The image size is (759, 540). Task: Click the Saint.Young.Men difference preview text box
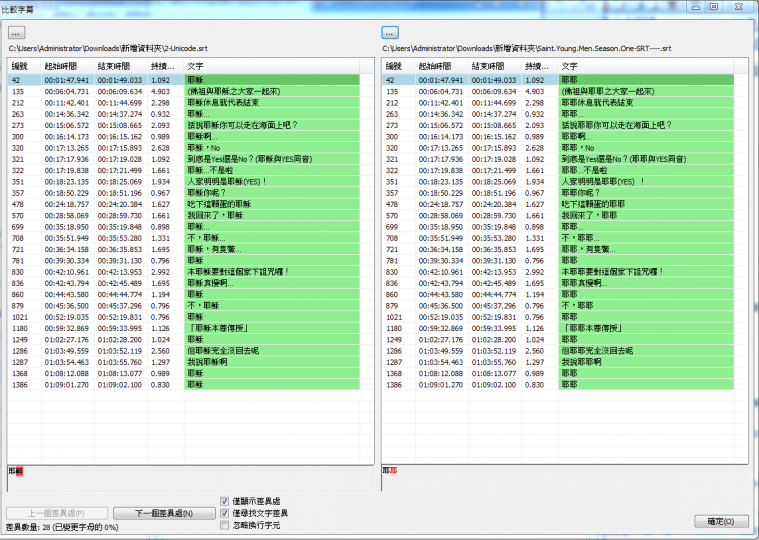[565, 479]
